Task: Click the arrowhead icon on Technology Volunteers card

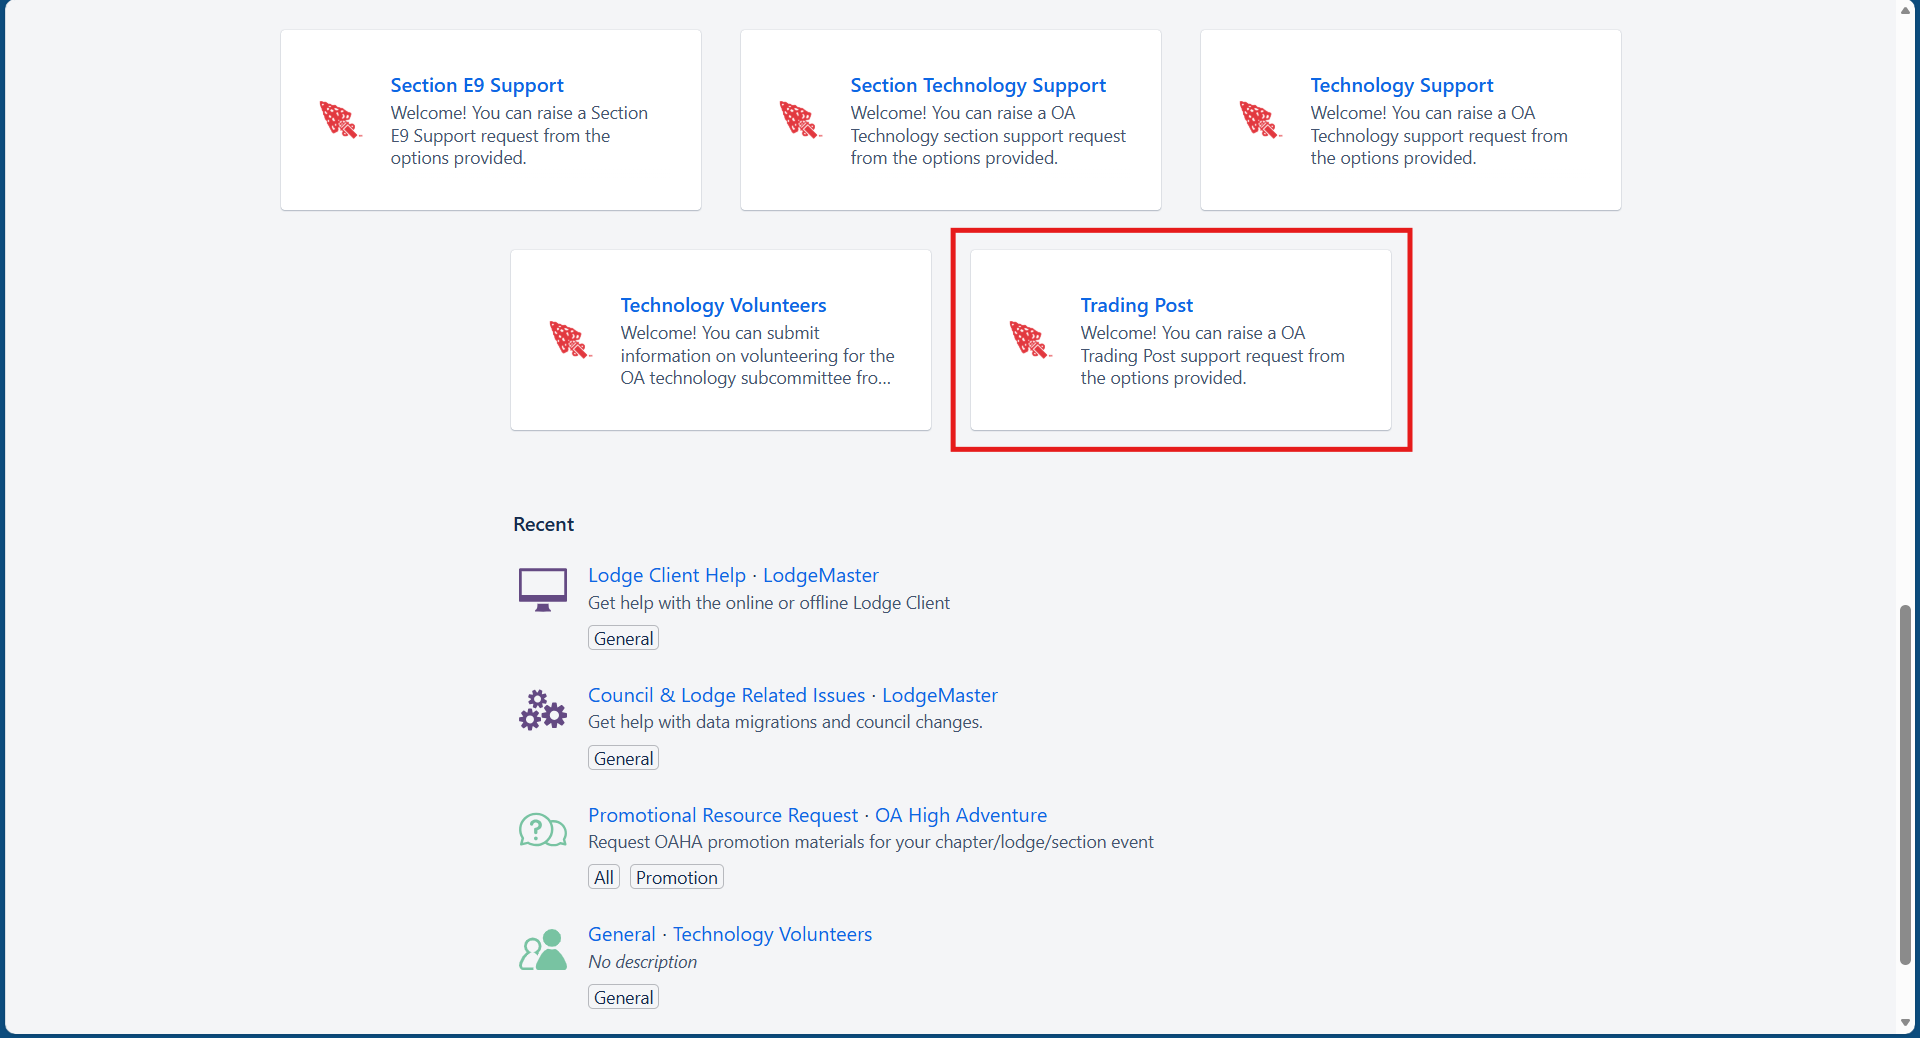Action: coord(569,340)
